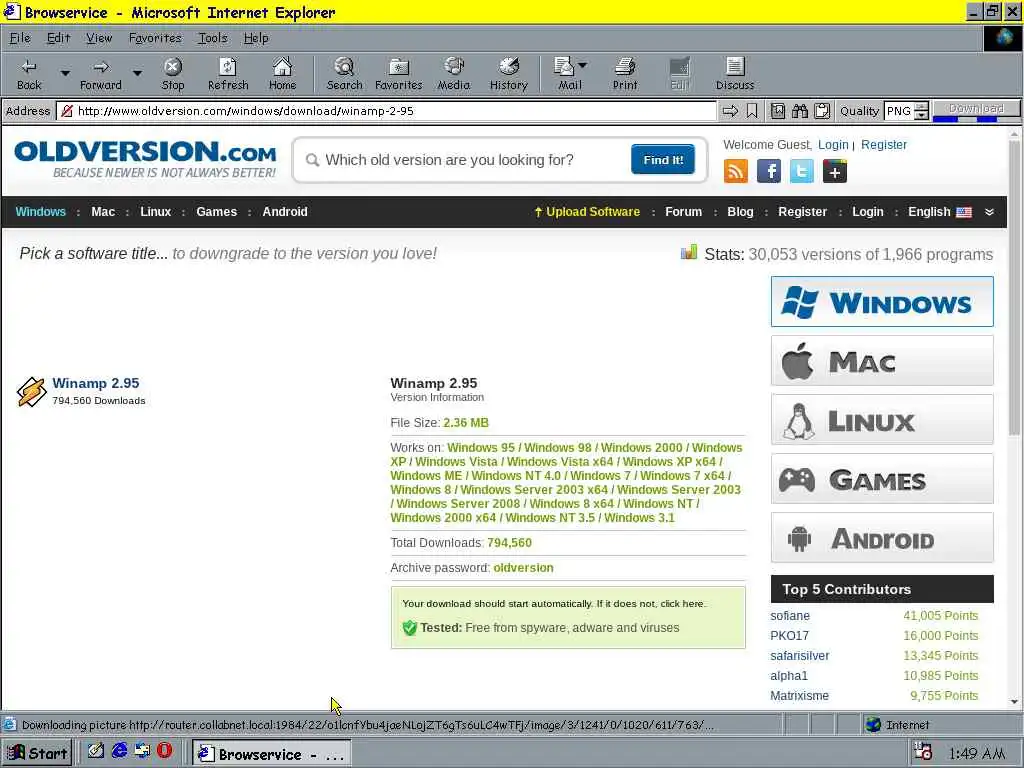Select the Games tab in nav bar
This screenshot has height=768, width=1024.
[x=216, y=212]
